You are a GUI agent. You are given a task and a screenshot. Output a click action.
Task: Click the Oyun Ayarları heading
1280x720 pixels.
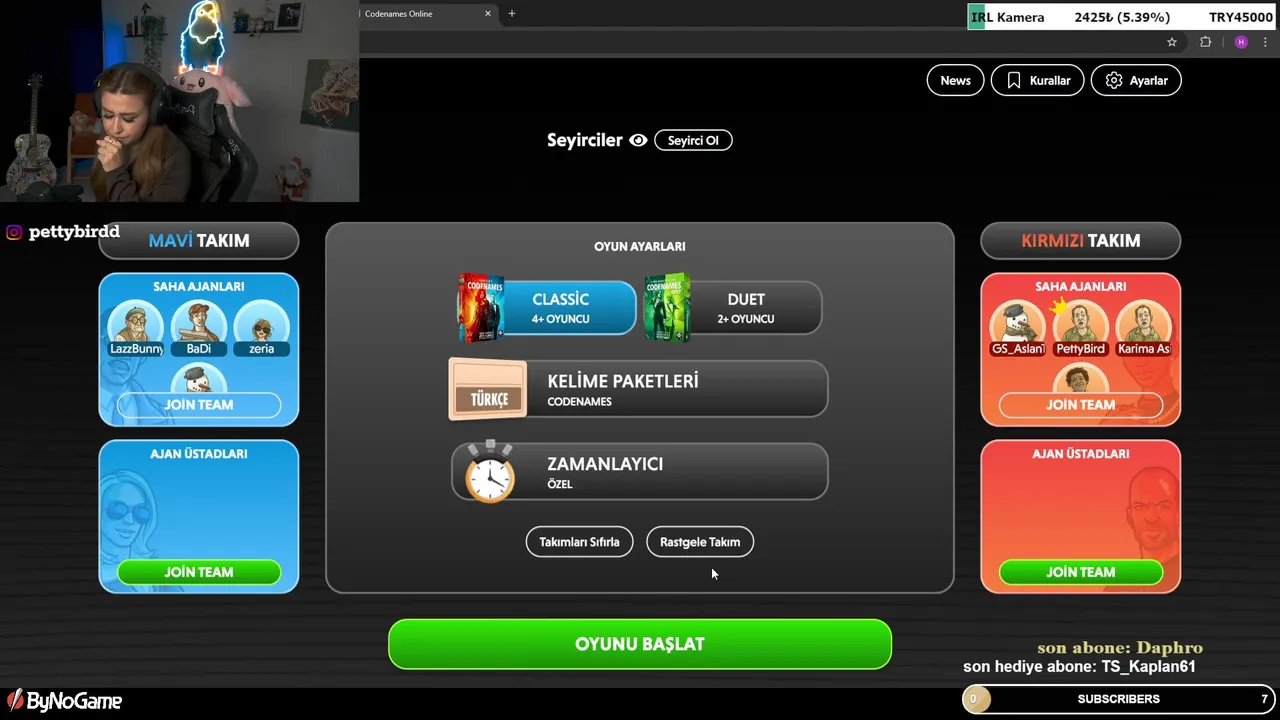coord(640,246)
